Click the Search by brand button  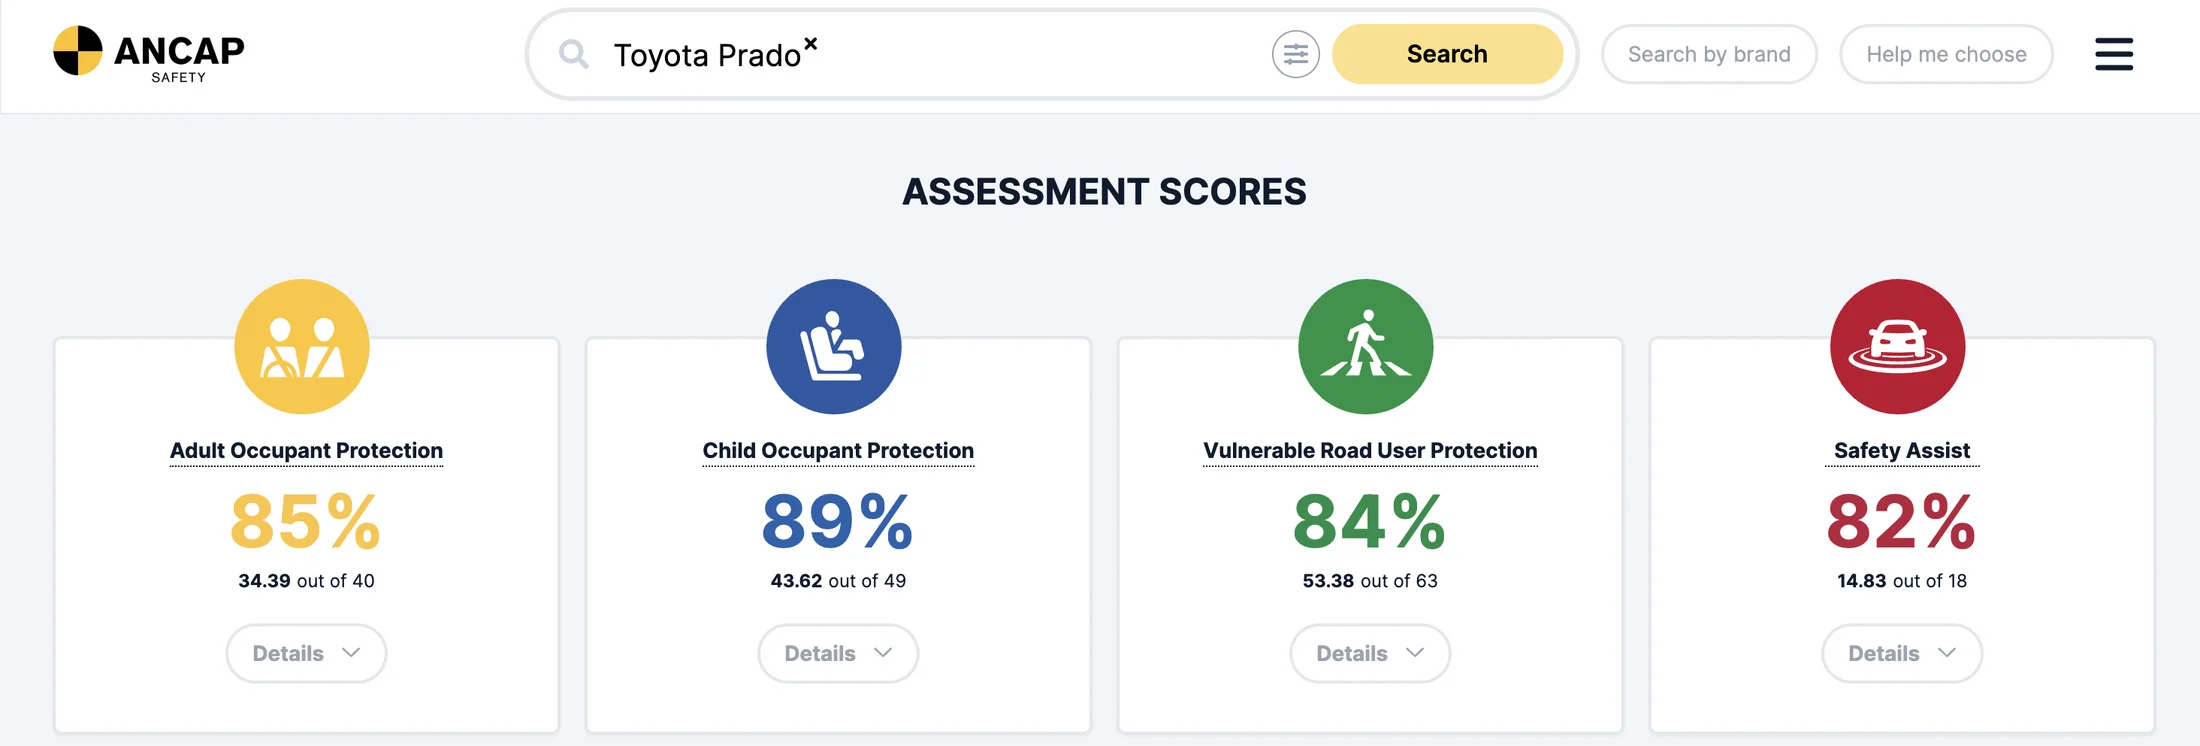coord(1709,54)
